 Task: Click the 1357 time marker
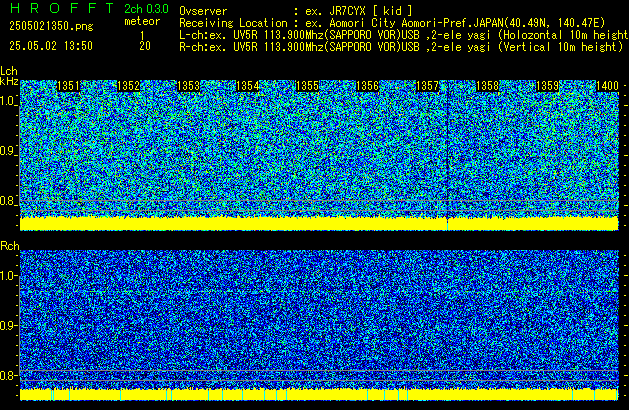pyautogui.click(x=428, y=86)
